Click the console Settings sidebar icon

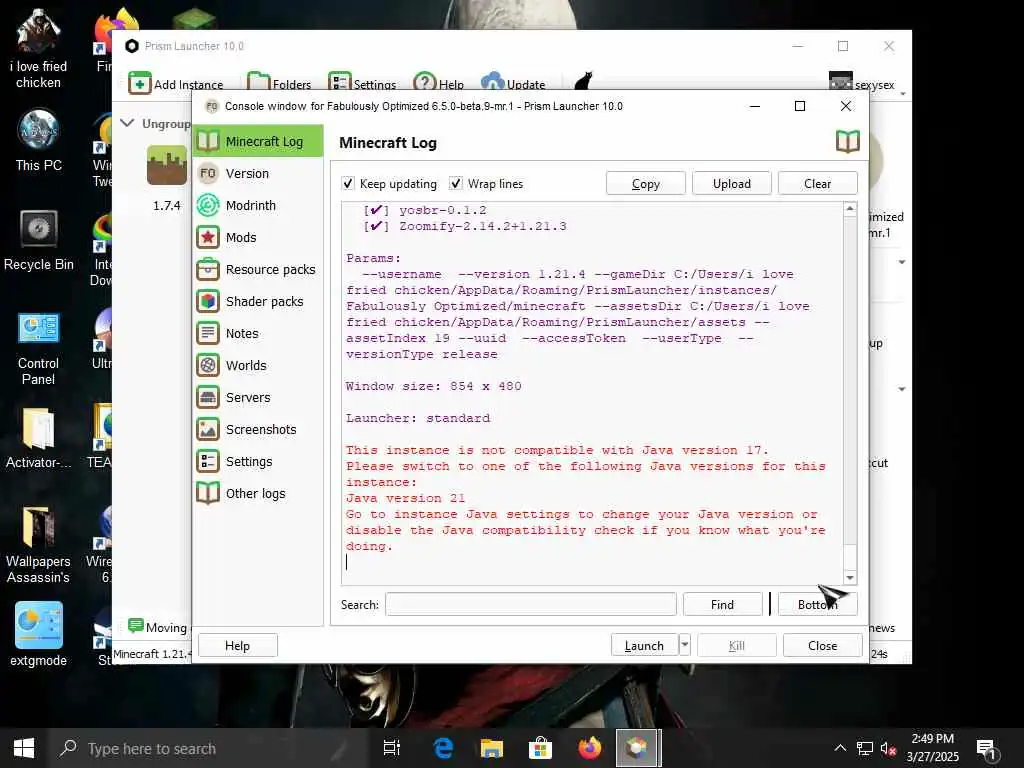(x=208, y=461)
